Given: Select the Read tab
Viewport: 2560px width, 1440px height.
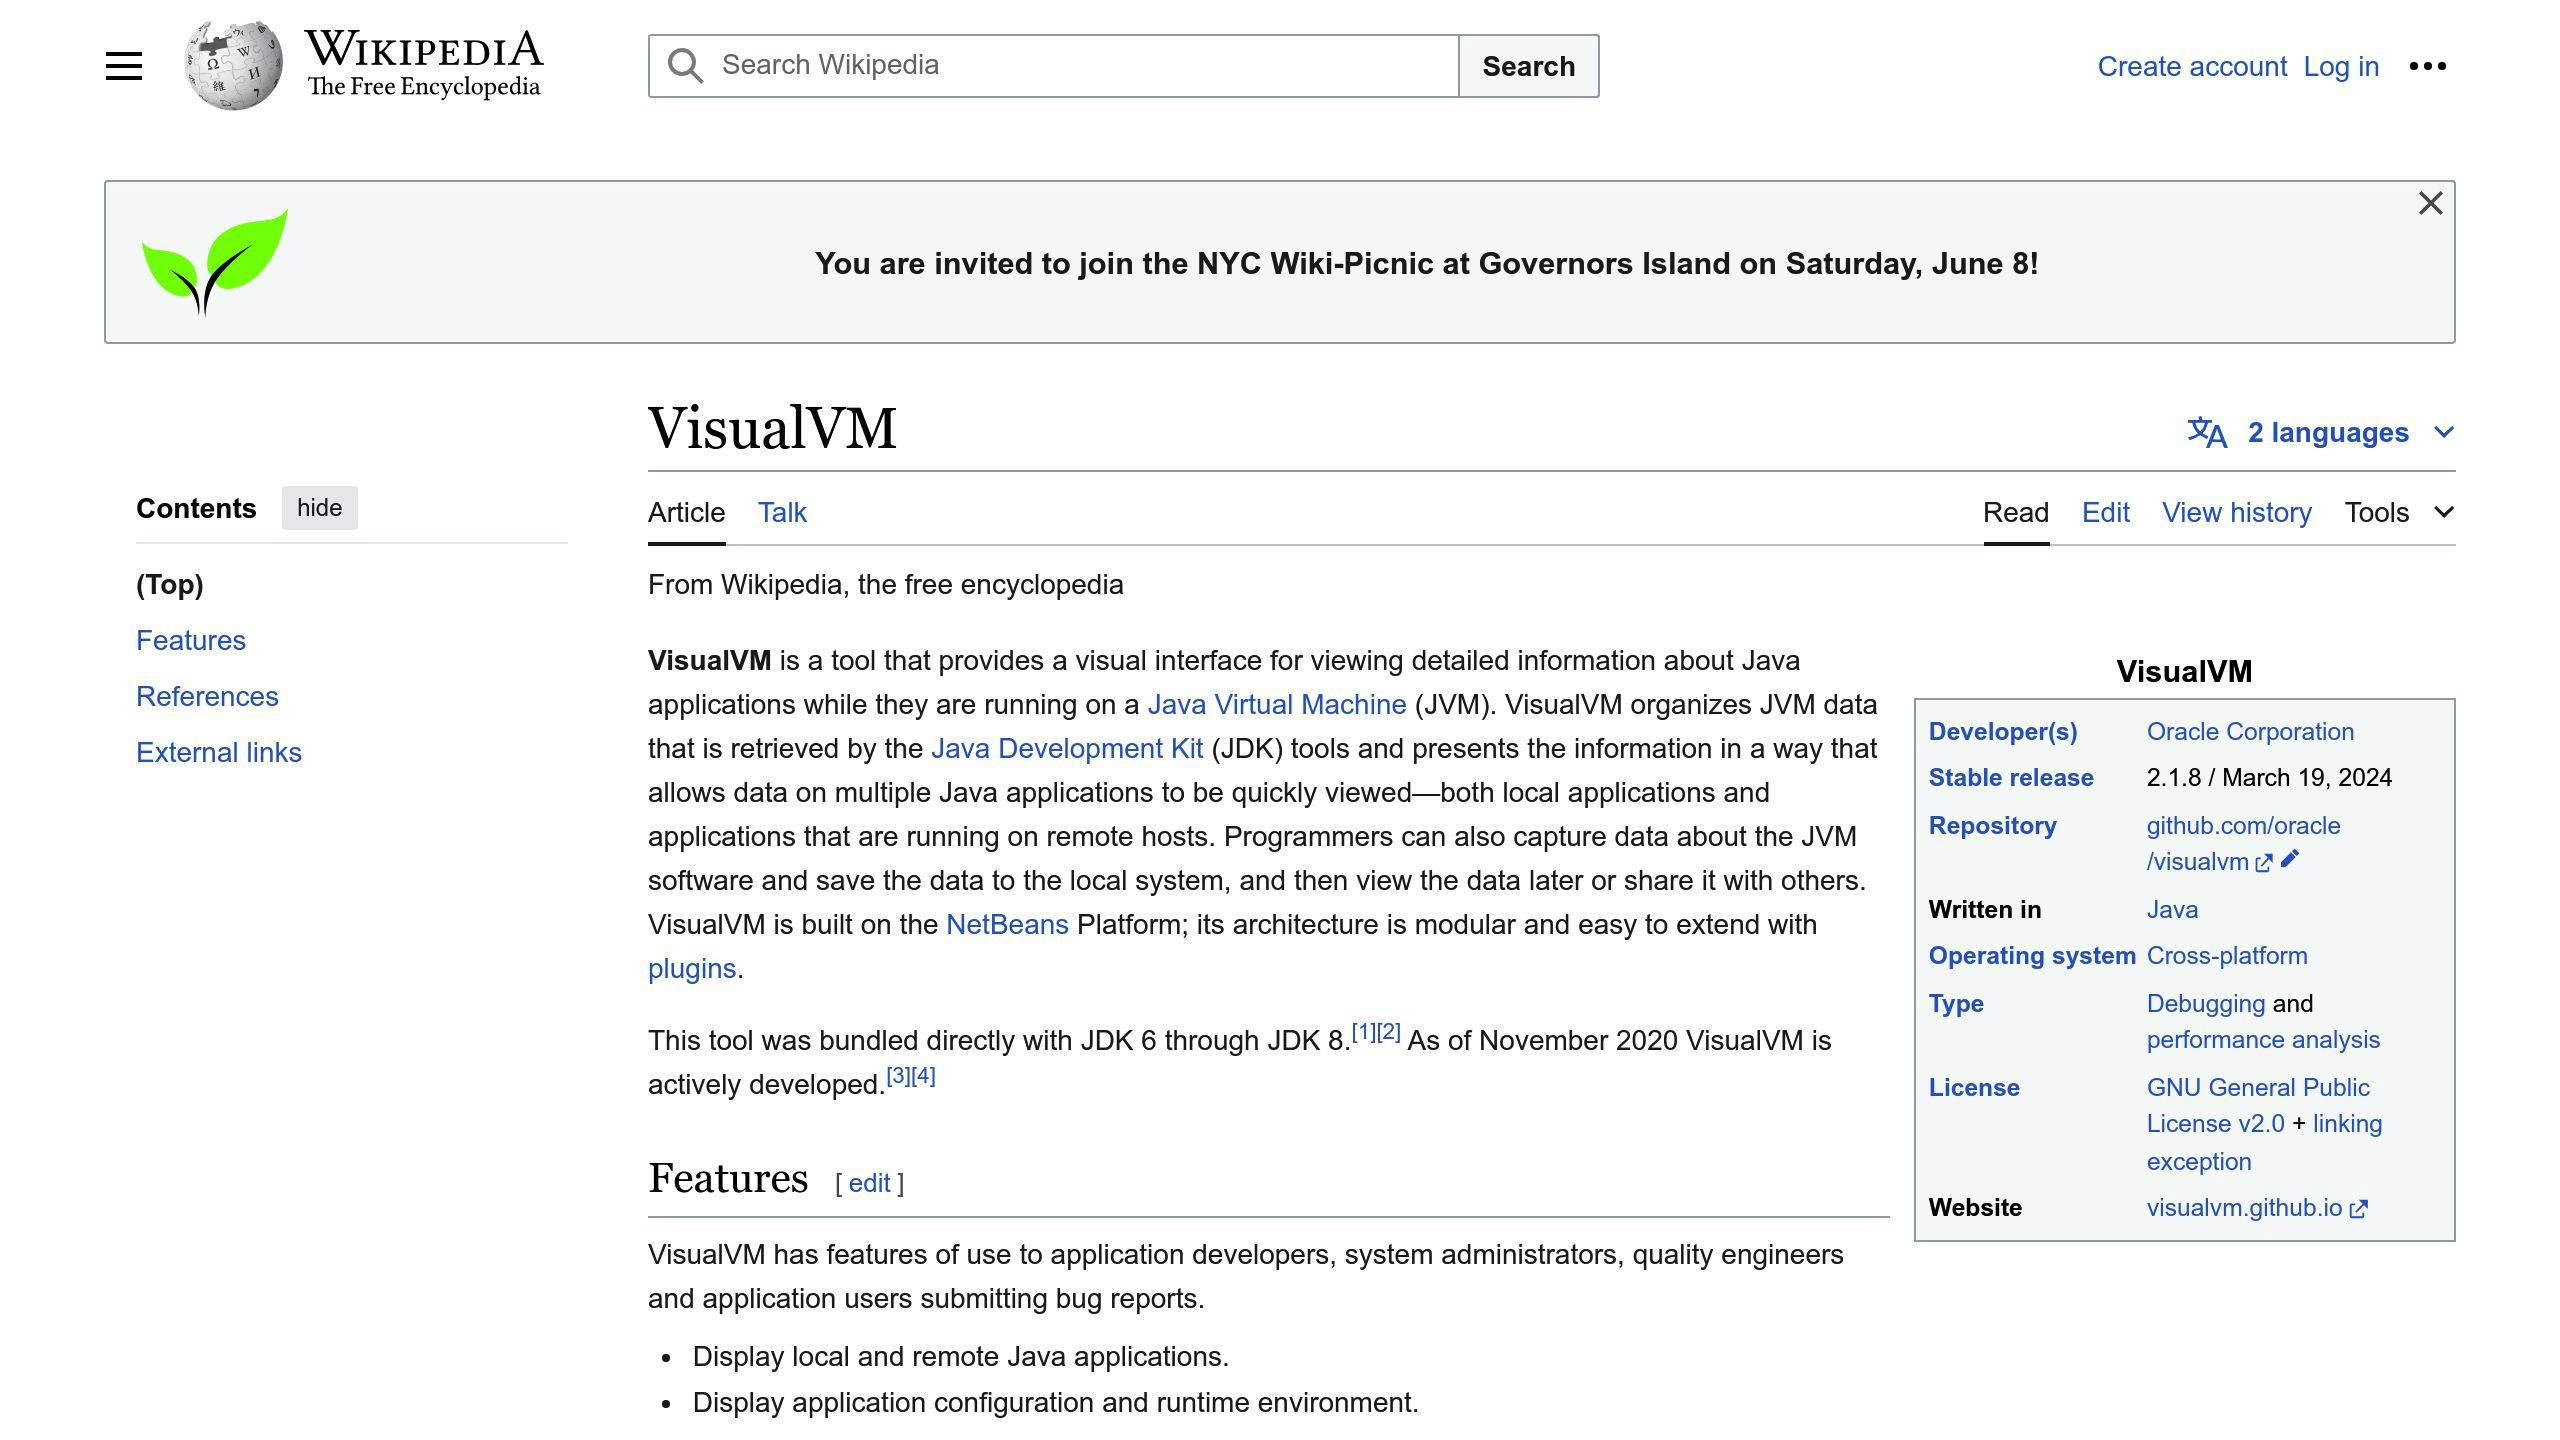Looking at the screenshot, I should pos(2016,512).
